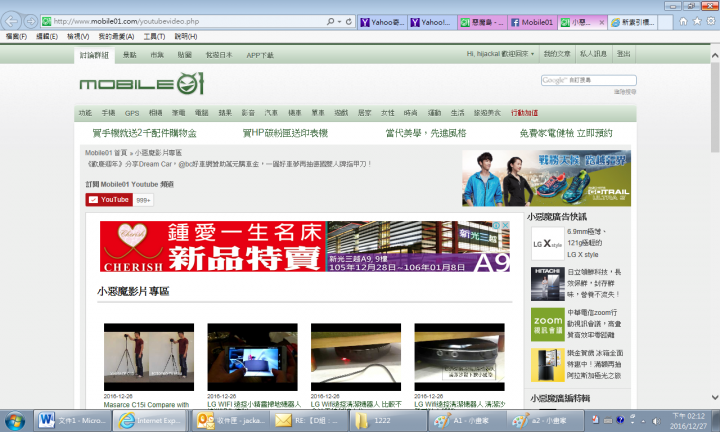Image resolution: width=720 pixels, height=432 pixels.
Task: Open the 買手機就送2千配件購物金 promo link
Action: (x=145, y=133)
